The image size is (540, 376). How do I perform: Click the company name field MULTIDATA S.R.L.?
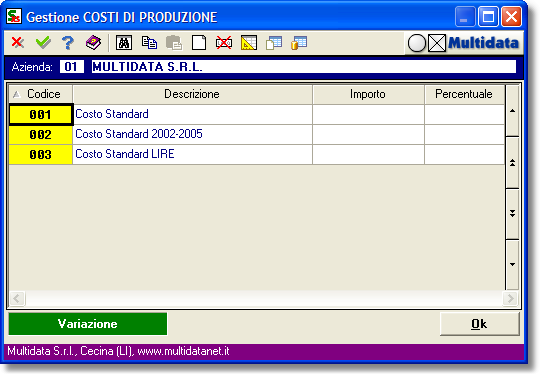click(304, 66)
